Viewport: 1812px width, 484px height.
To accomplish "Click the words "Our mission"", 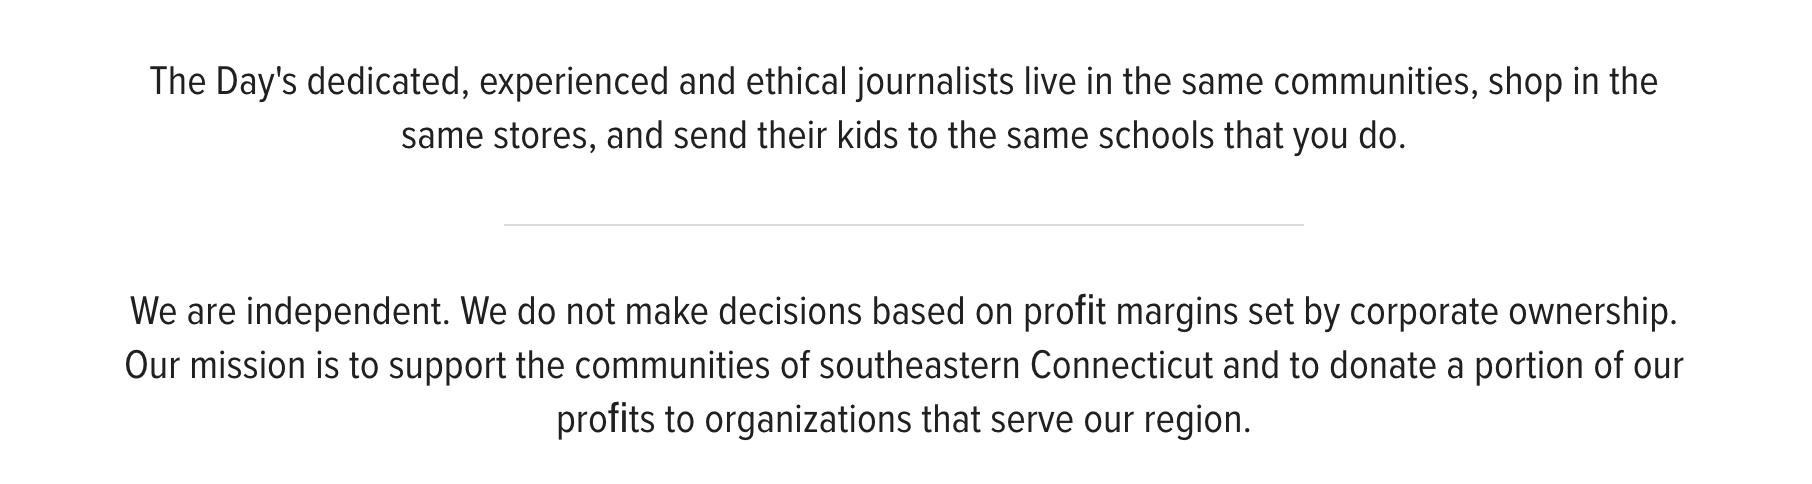I will tap(214, 366).
